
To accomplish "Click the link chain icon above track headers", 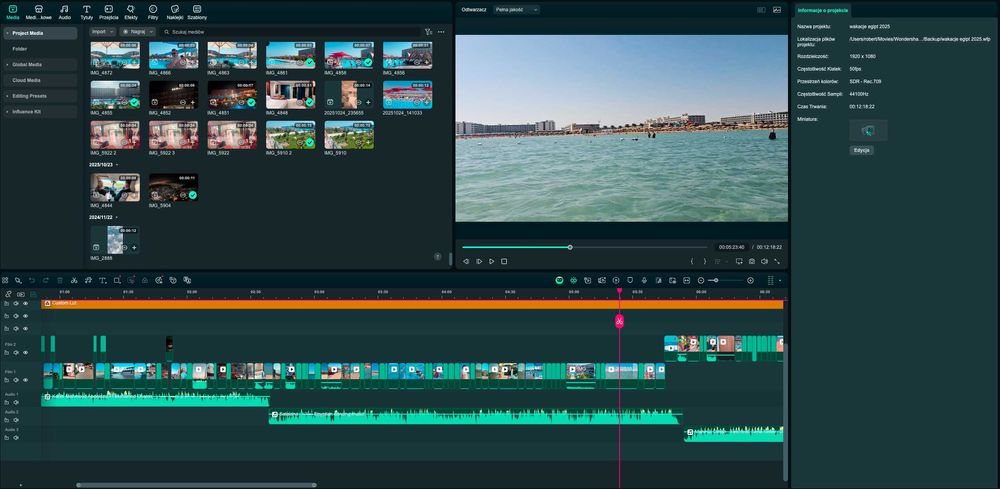I will [8, 294].
